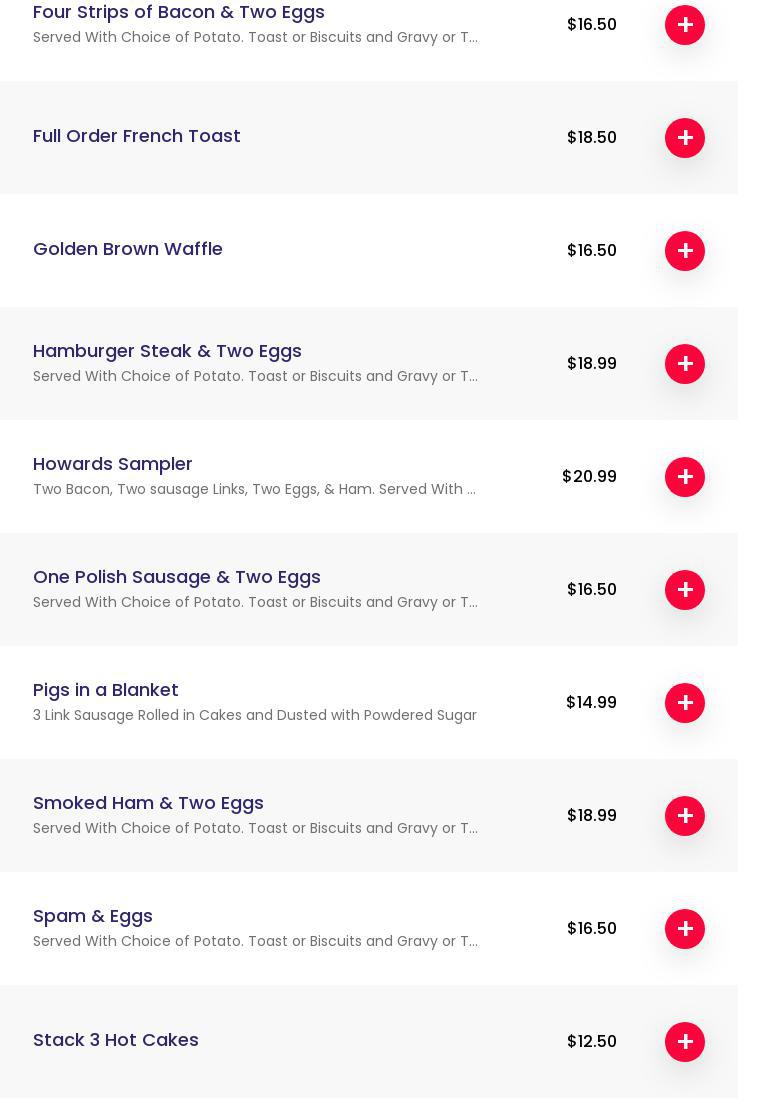Click plus icon for Stack 3 Hot Cakes

coord(685,1042)
